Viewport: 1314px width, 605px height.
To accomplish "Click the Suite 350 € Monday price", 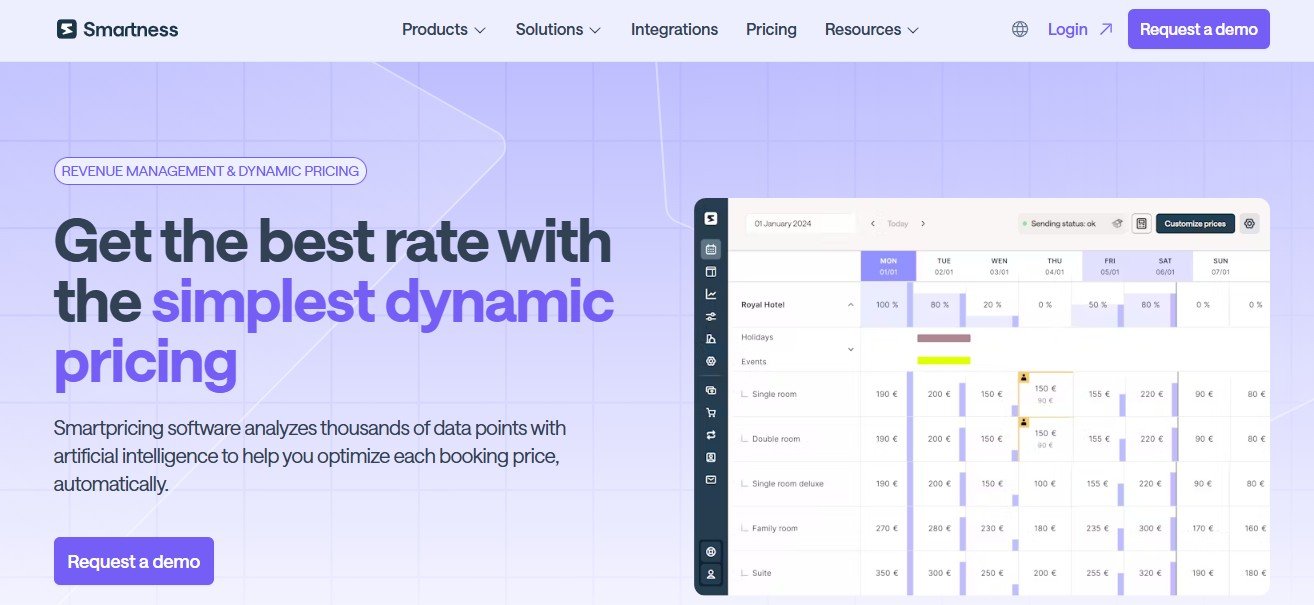I will [886, 573].
